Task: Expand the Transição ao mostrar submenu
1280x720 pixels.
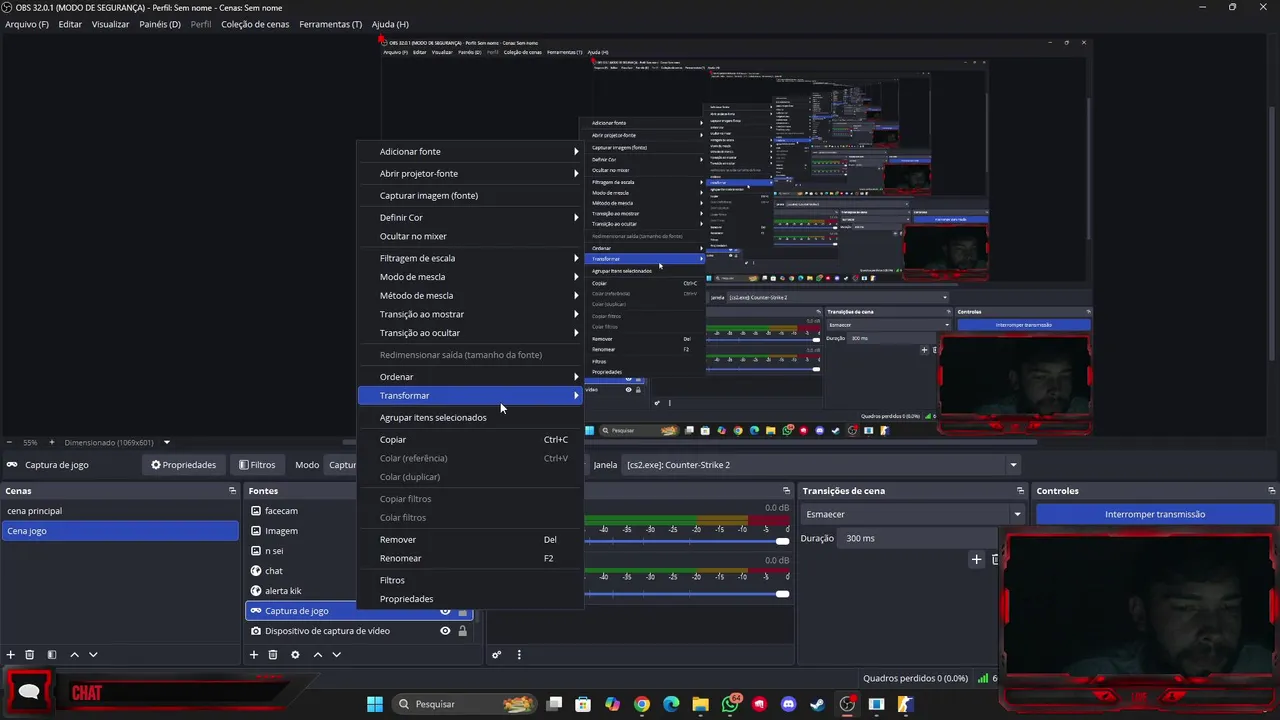Action: coord(470,314)
